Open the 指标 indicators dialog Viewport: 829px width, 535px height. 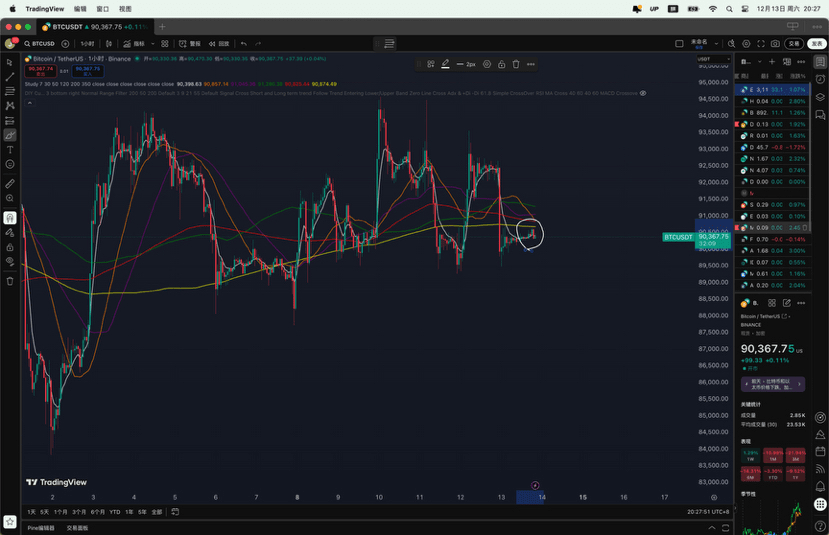(x=134, y=44)
